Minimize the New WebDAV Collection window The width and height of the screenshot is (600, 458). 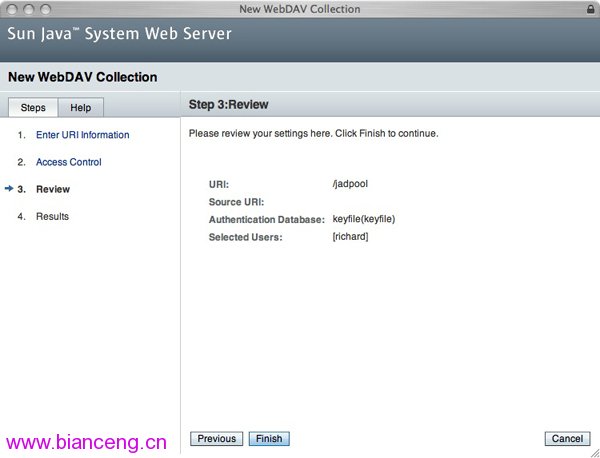click(29, 9)
